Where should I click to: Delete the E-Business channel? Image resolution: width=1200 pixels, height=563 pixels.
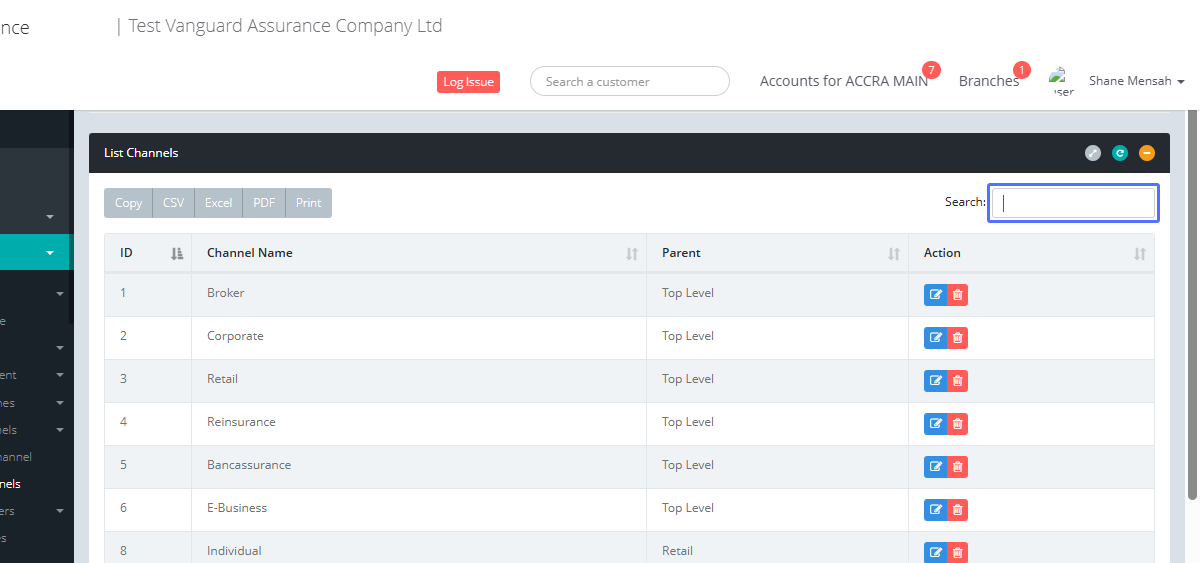click(x=958, y=509)
